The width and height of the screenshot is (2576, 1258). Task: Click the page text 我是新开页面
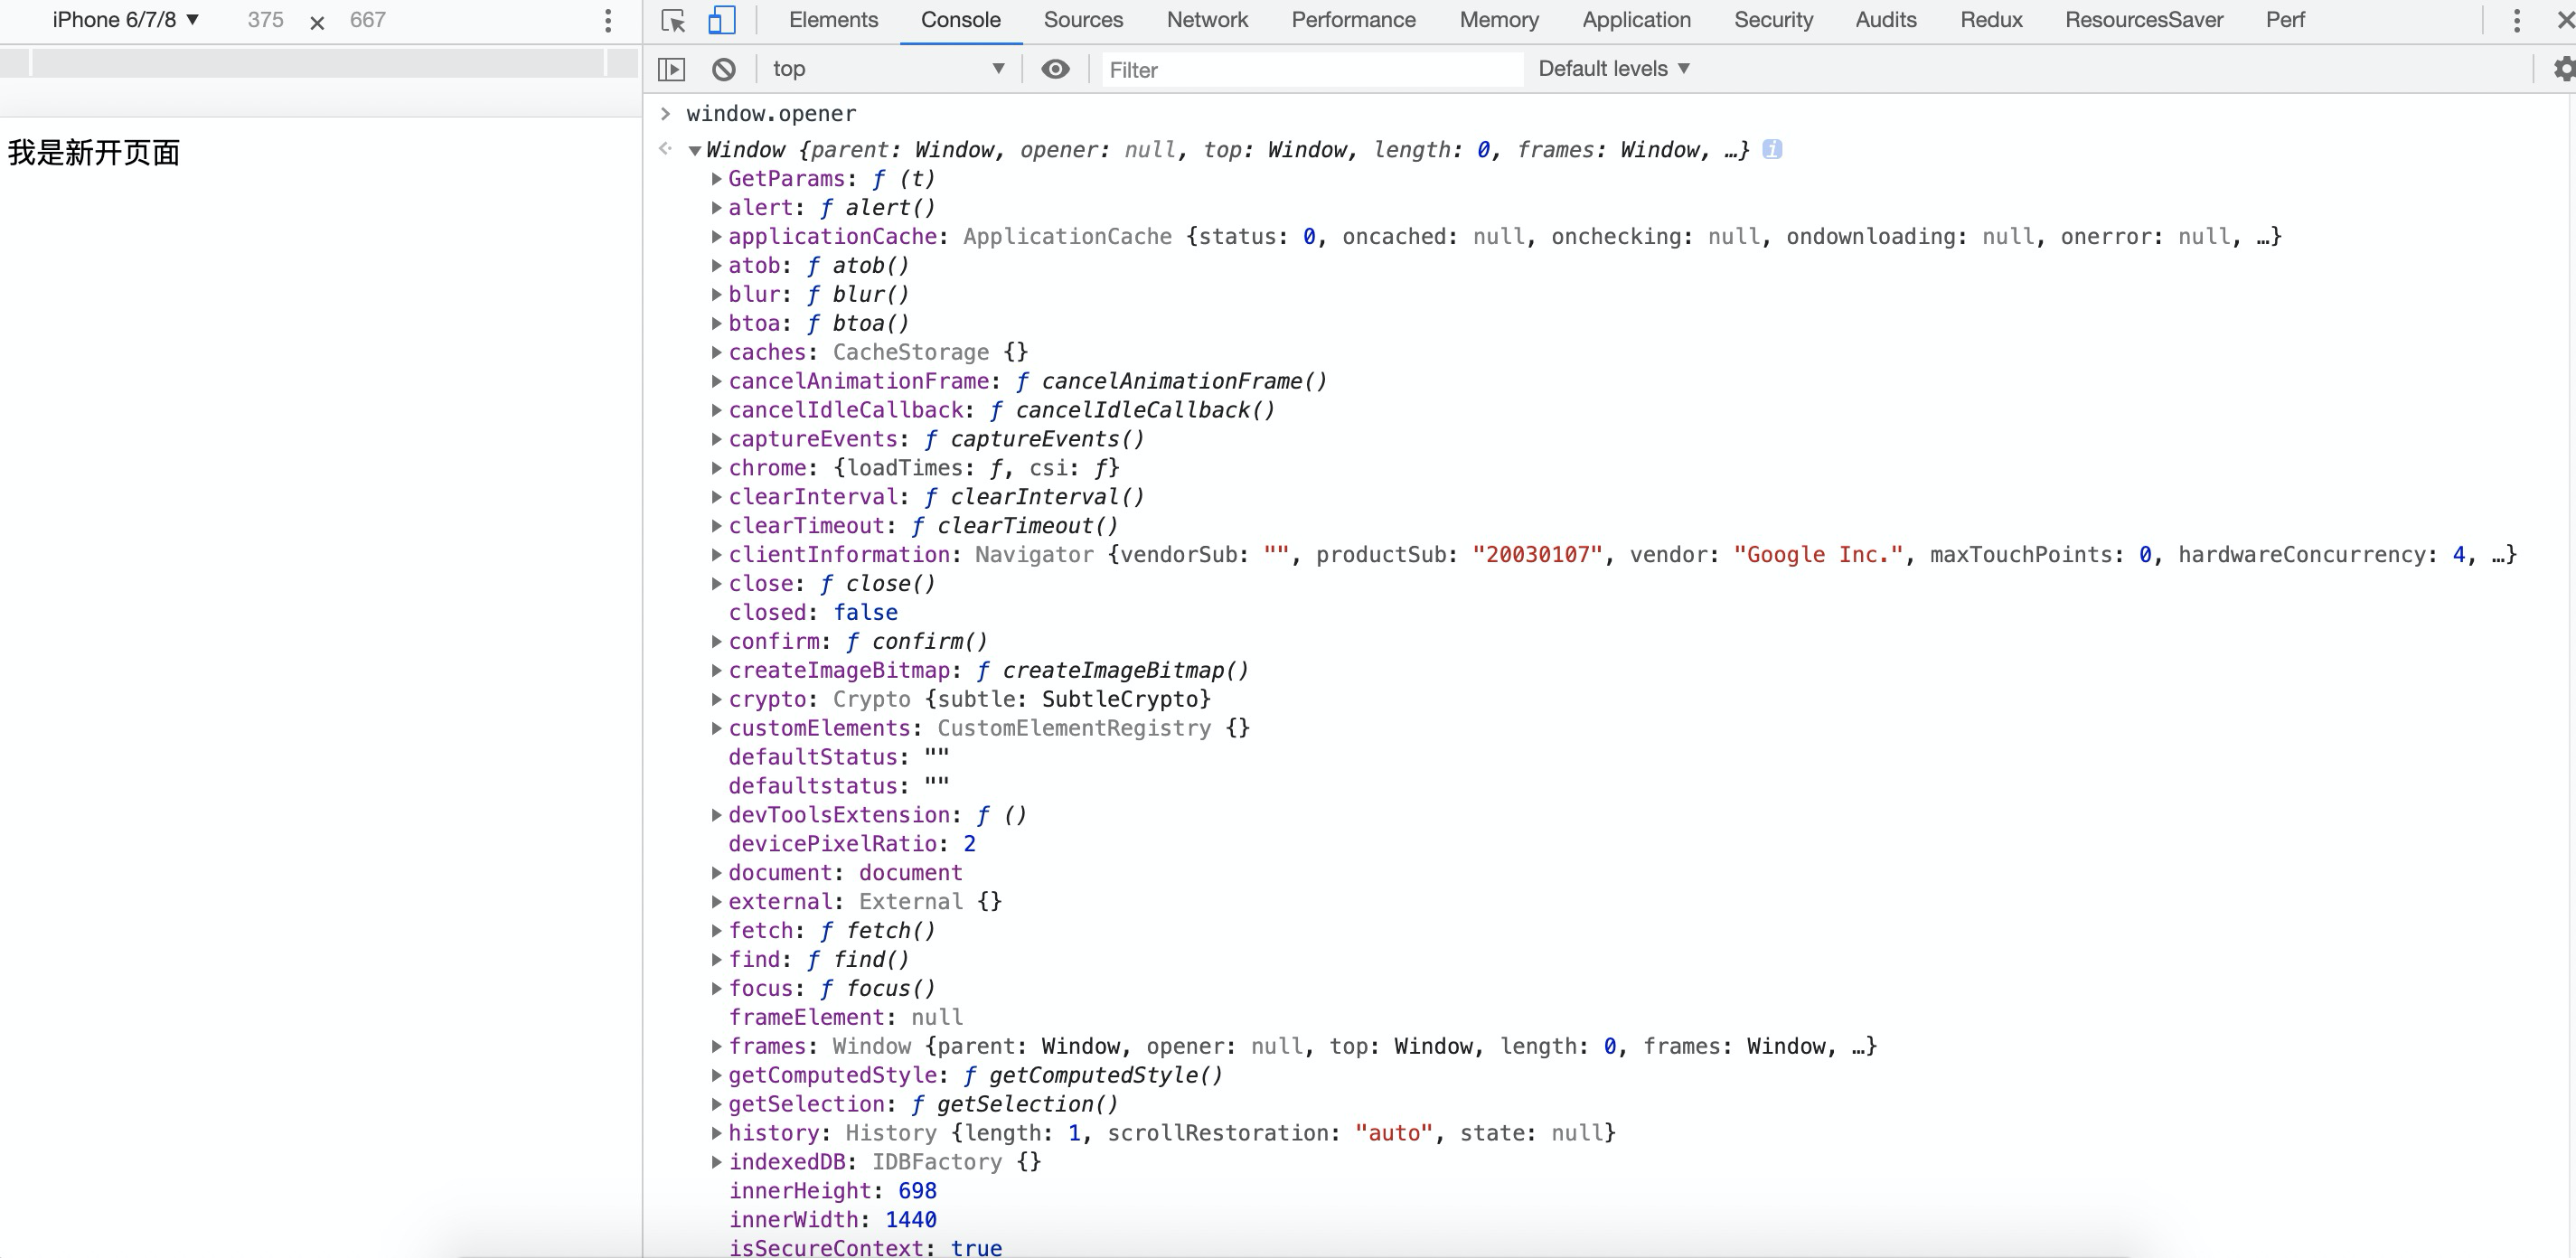(94, 153)
